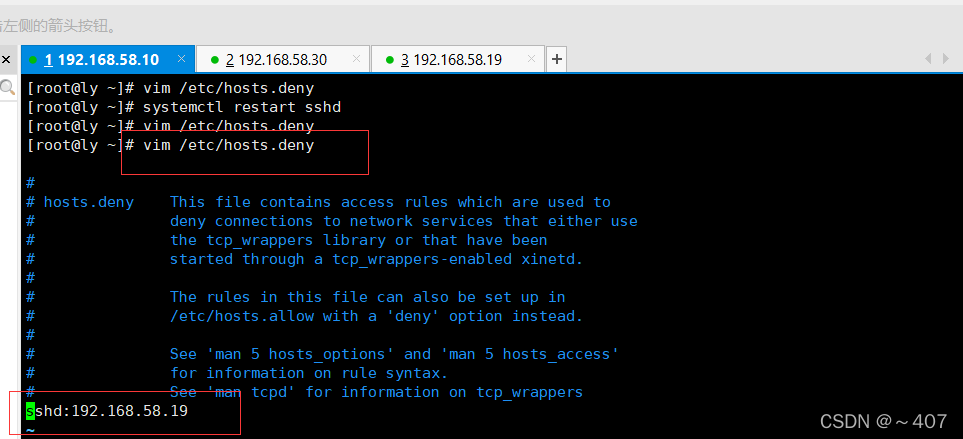Click comment 'started through a tcp_wrappers-enabled xinetd.'

[376, 259]
